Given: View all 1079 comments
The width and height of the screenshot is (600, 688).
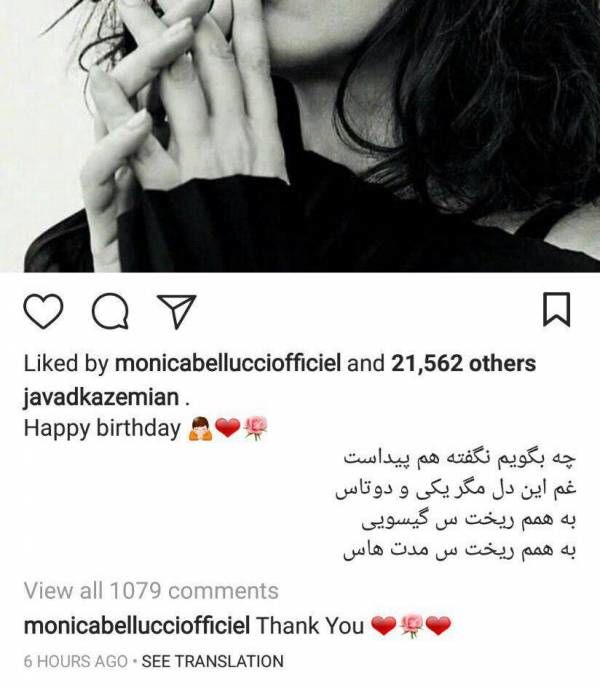Looking at the screenshot, I should (x=151, y=591).
